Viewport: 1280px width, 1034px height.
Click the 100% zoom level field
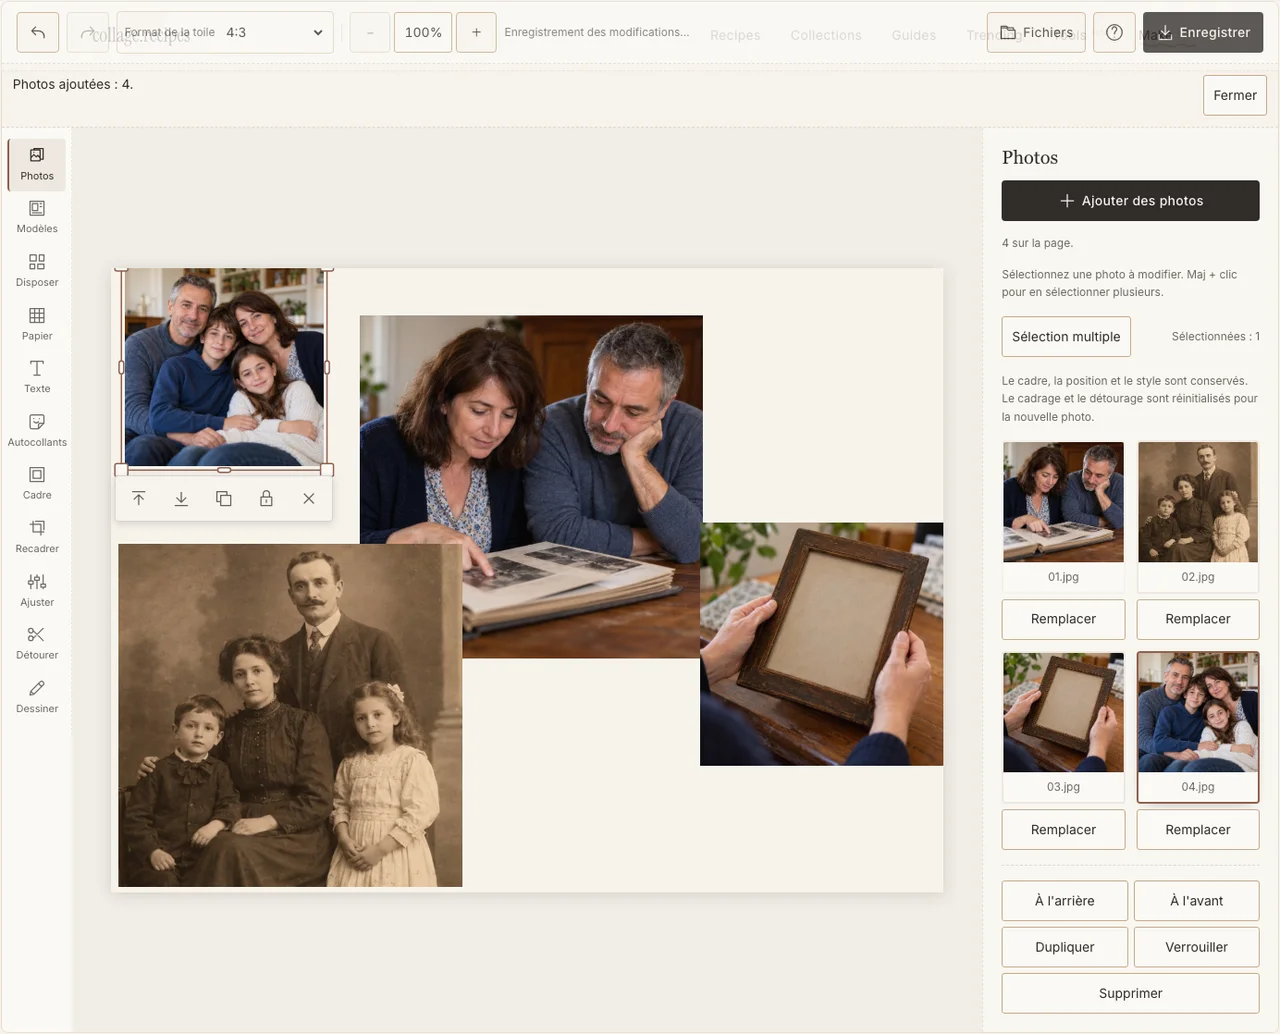tap(423, 32)
